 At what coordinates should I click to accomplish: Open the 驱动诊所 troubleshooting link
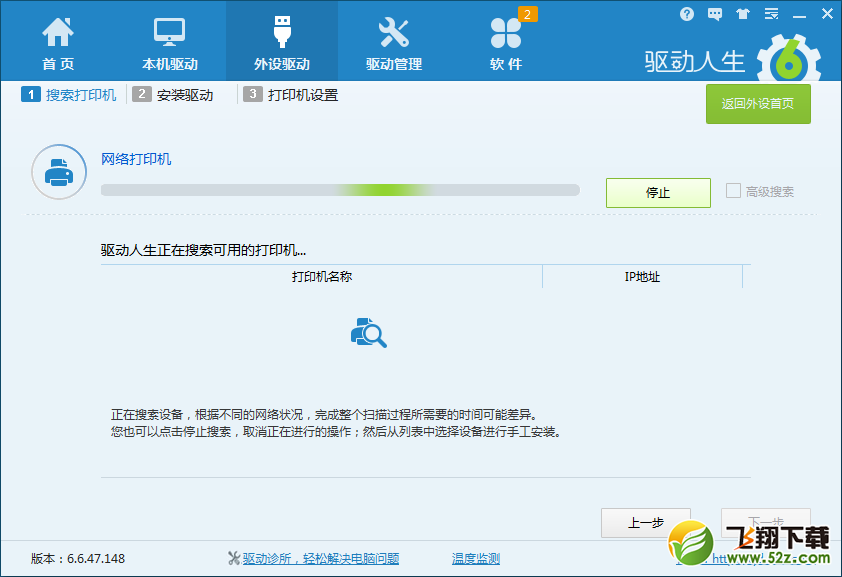321,559
